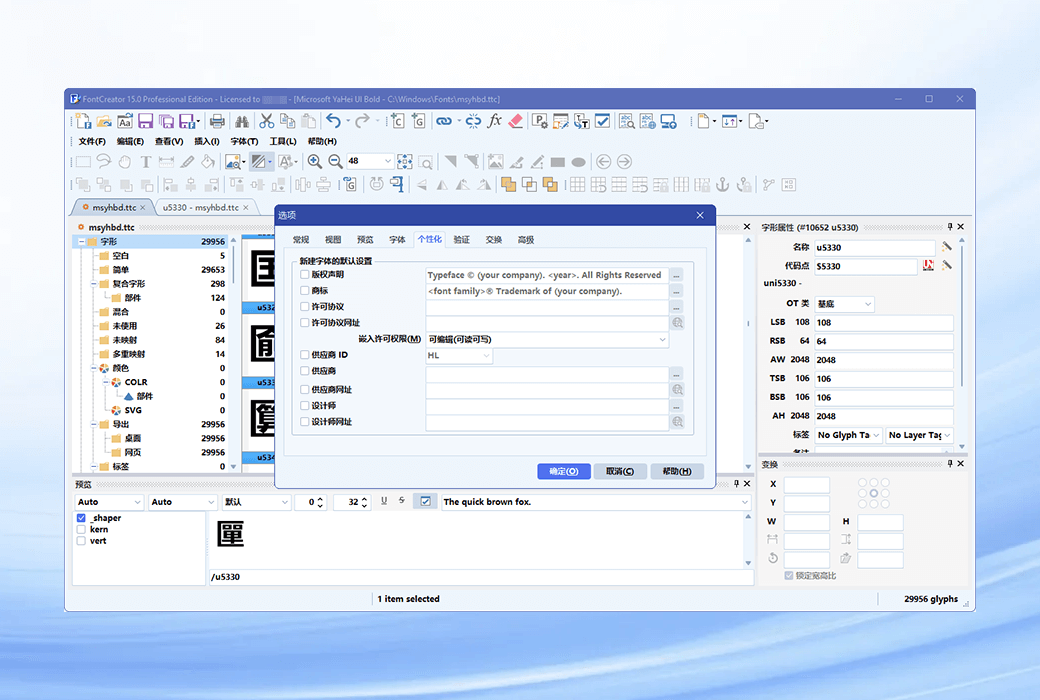The width and height of the screenshot is (1040, 700).
Task: Open the 嵌入许可权限 dropdown
Action: click(547, 340)
